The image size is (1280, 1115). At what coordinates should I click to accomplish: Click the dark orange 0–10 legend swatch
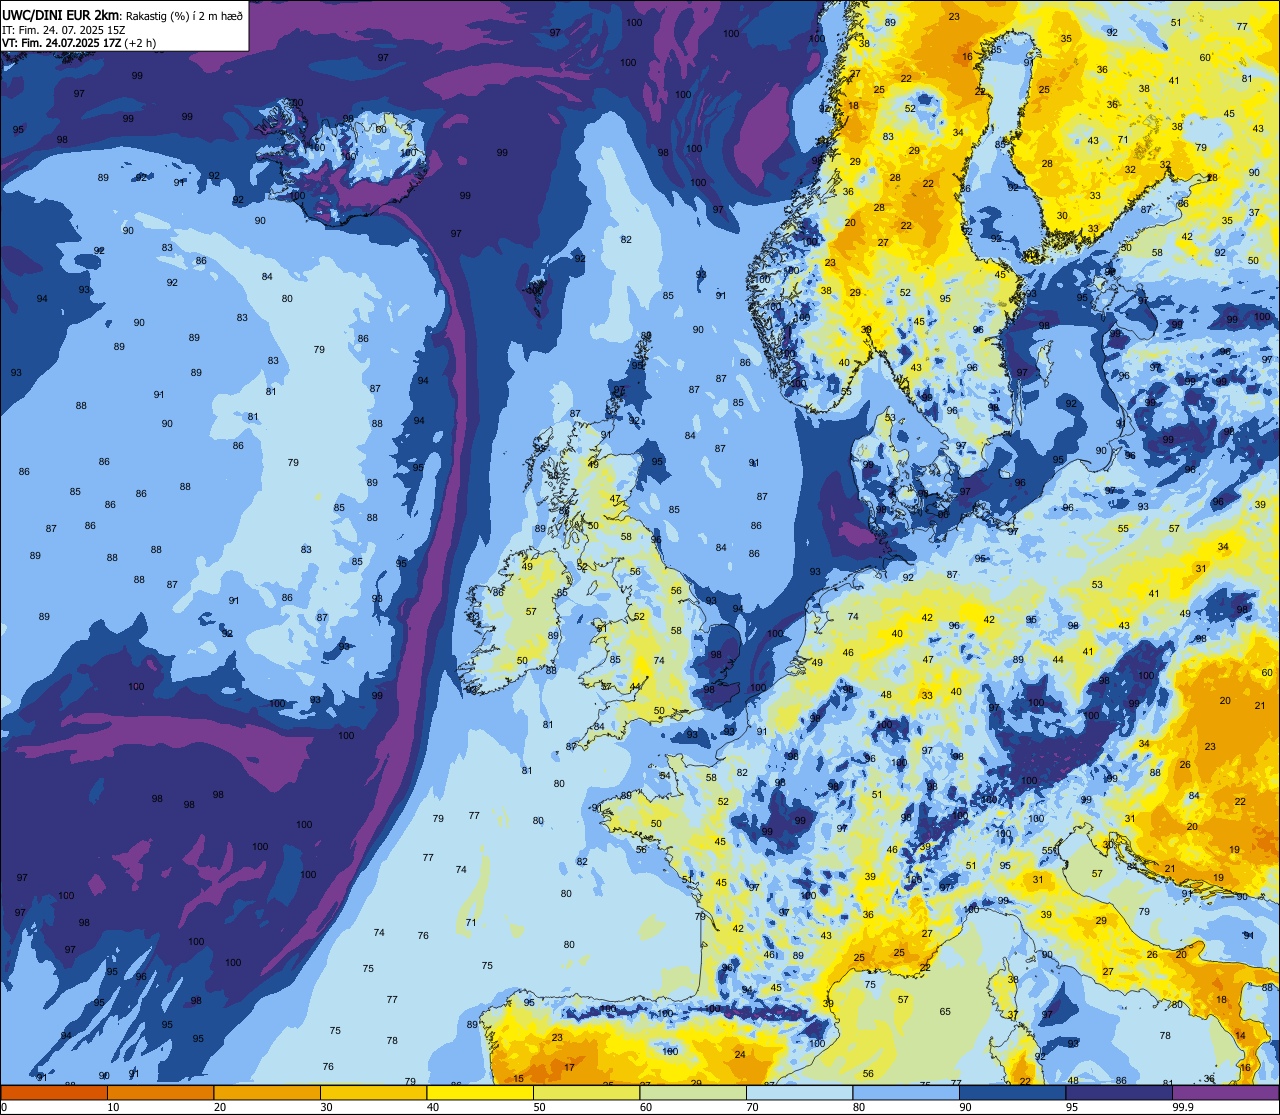tap(54, 1092)
